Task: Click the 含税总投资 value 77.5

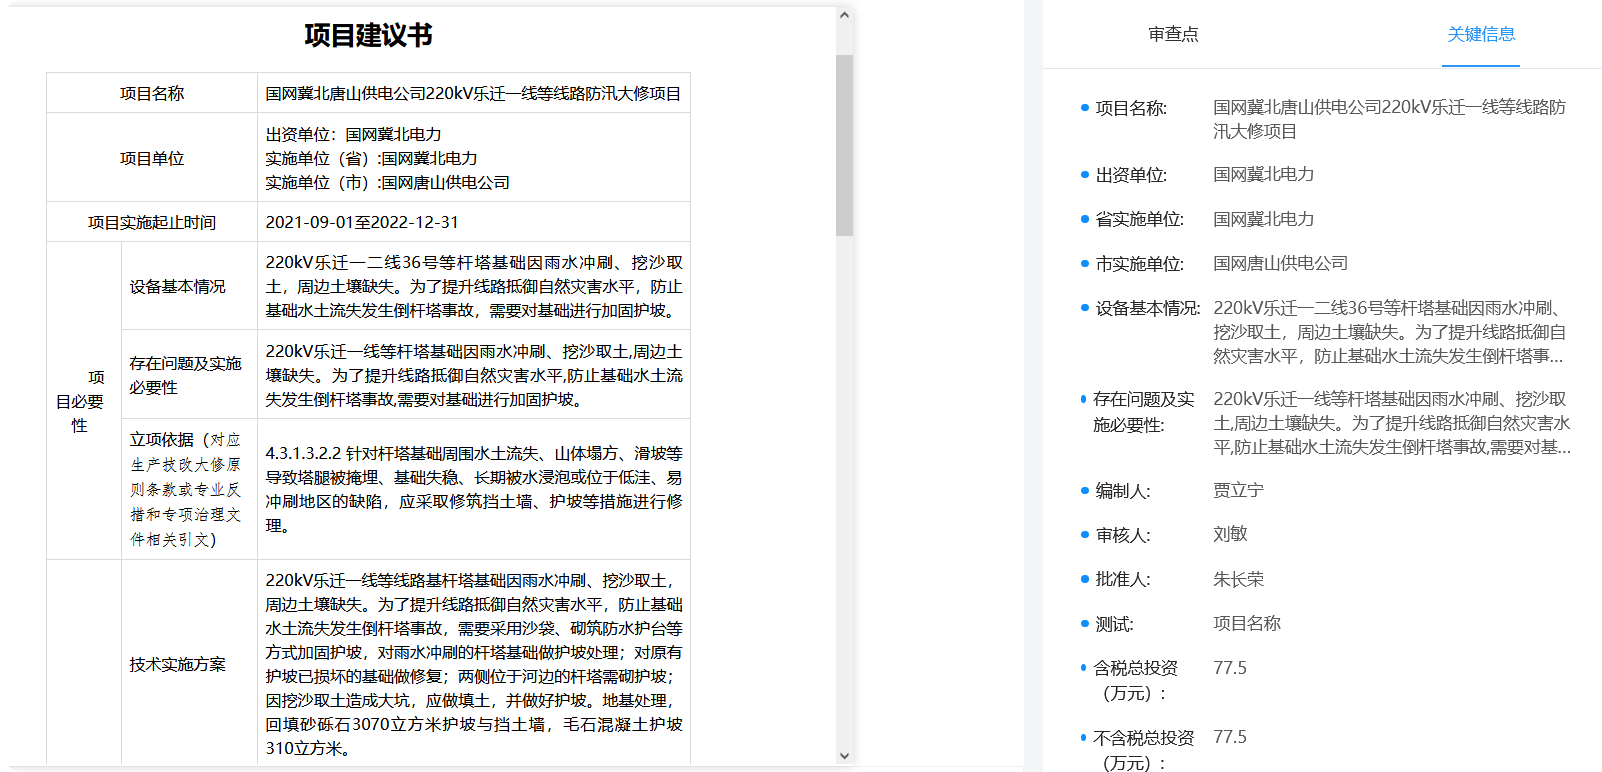Action: pyautogui.click(x=1230, y=668)
